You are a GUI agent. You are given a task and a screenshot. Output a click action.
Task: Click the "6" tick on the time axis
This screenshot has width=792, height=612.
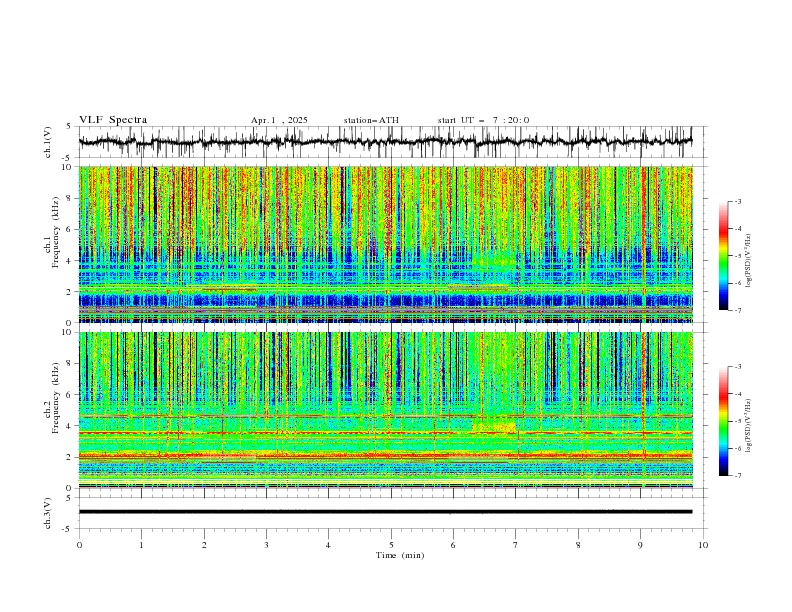click(453, 545)
